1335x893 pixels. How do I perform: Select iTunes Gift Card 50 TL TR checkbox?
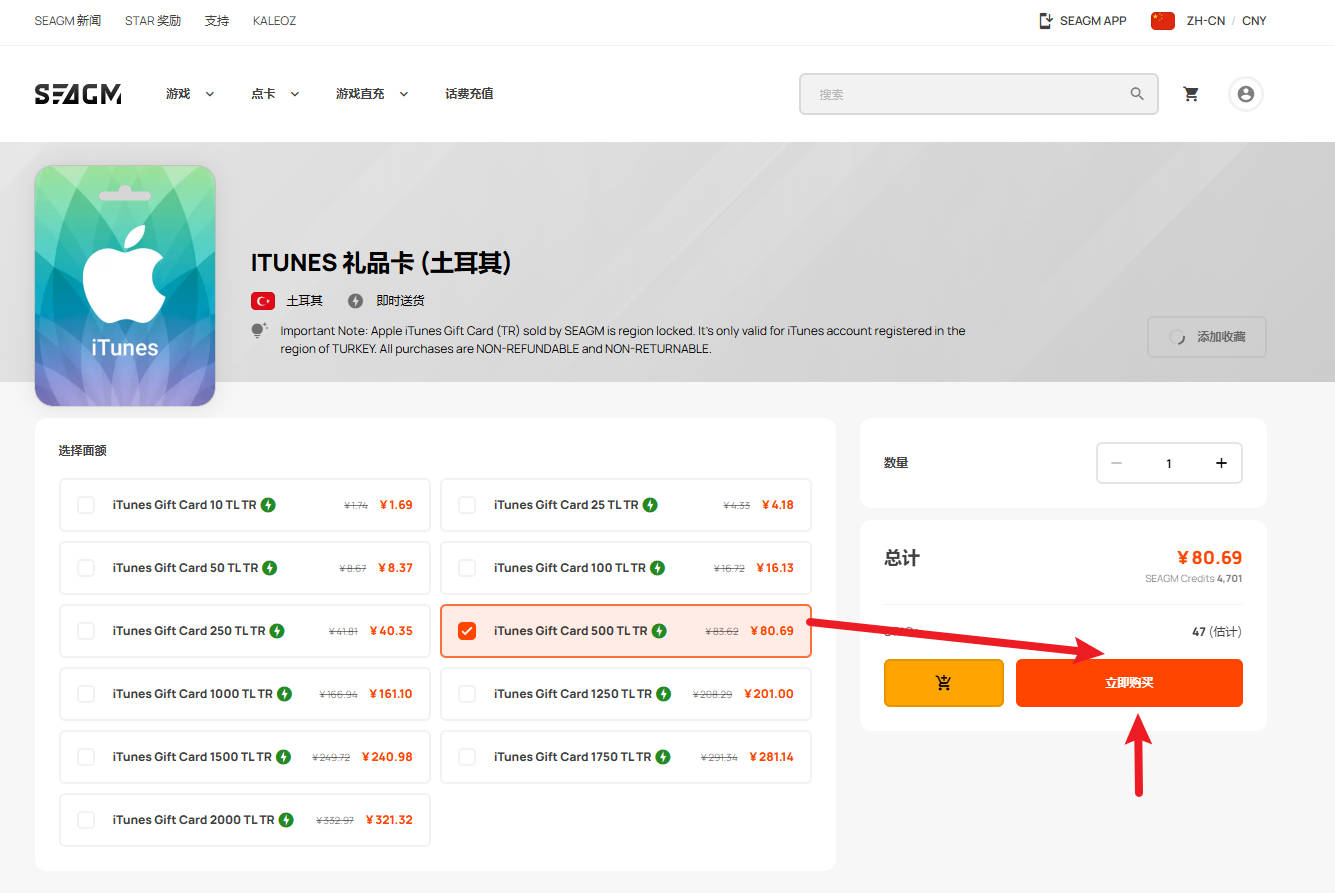(86, 568)
